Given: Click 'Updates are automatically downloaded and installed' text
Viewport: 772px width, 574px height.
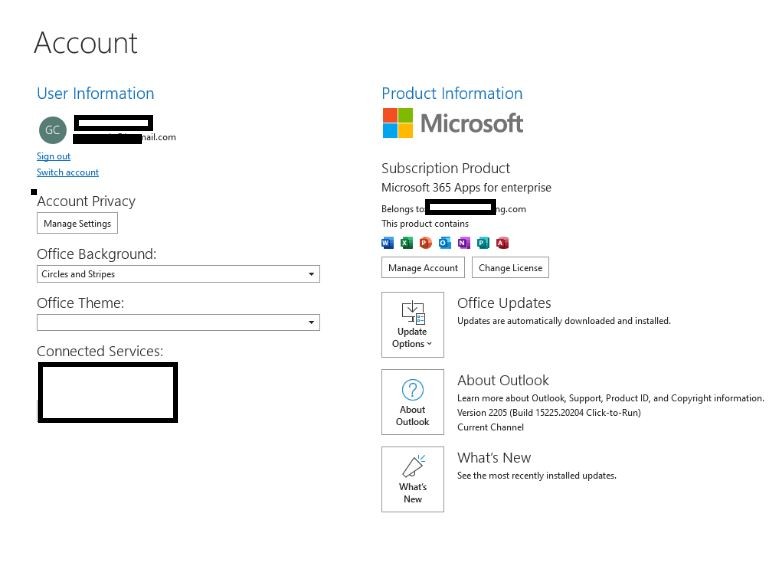Looking at the screenshot, I should [x=564, y=321].
